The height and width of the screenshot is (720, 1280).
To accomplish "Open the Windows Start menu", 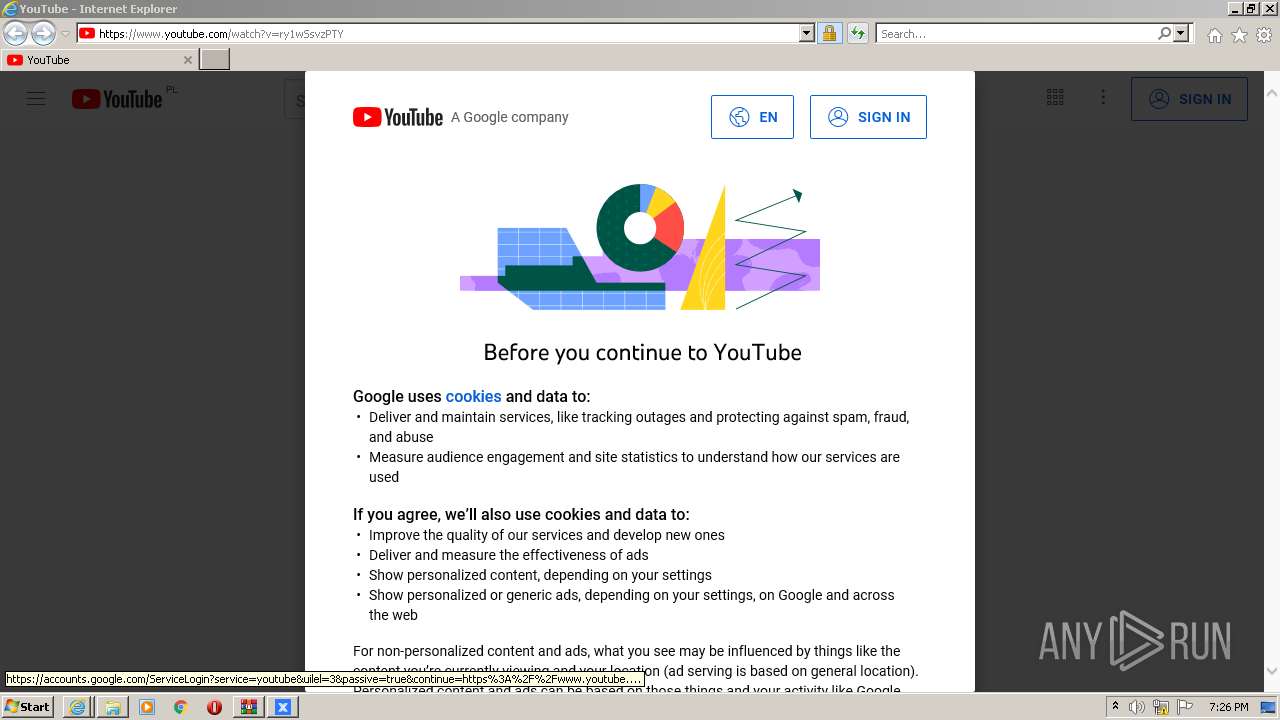I will click(x=28, y=706).
